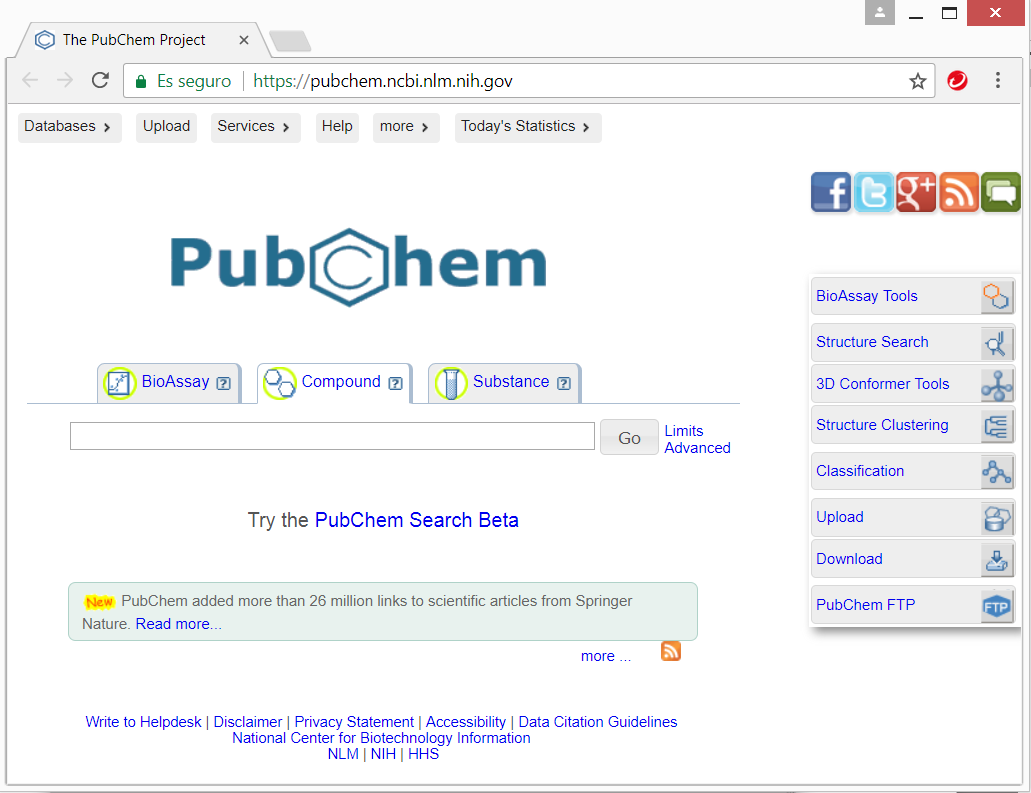
Task: Click the Substance tab test tube icon
Action: [x=451, y=383]
